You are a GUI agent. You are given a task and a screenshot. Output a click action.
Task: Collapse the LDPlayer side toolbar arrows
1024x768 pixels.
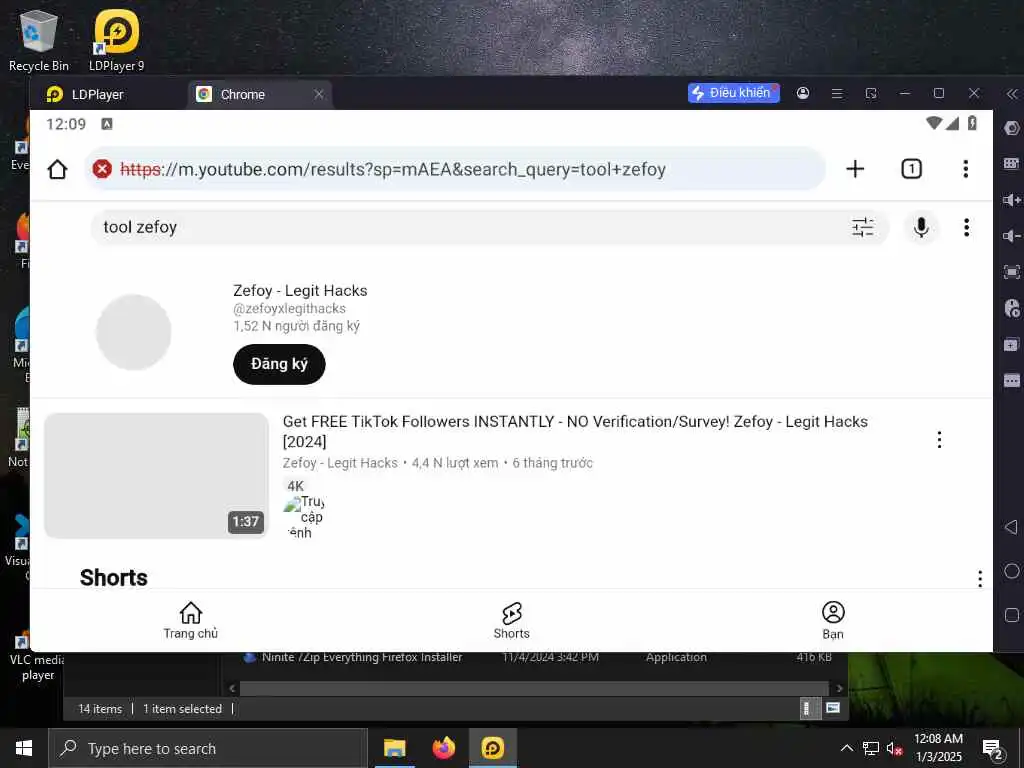[x=1012, y=94]
